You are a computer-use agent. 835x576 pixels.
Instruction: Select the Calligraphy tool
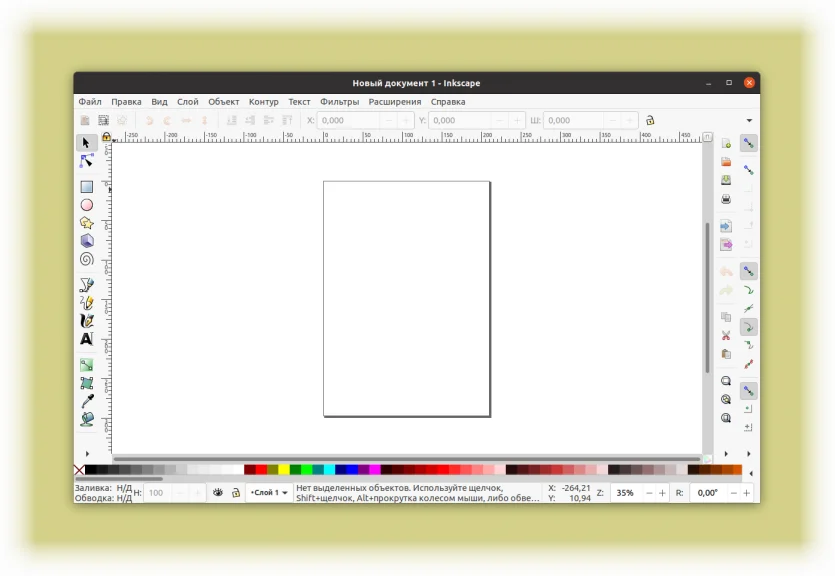click(x=87, y=321)
